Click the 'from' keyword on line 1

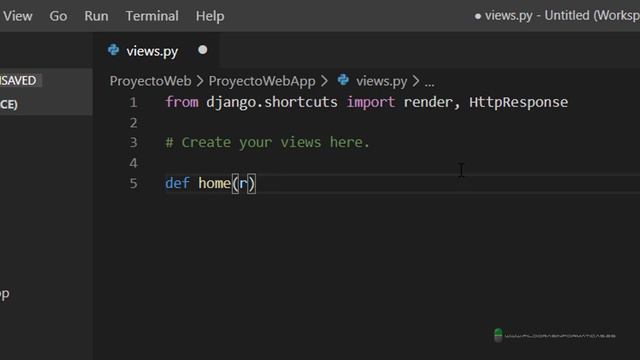[x=182, y=102]
